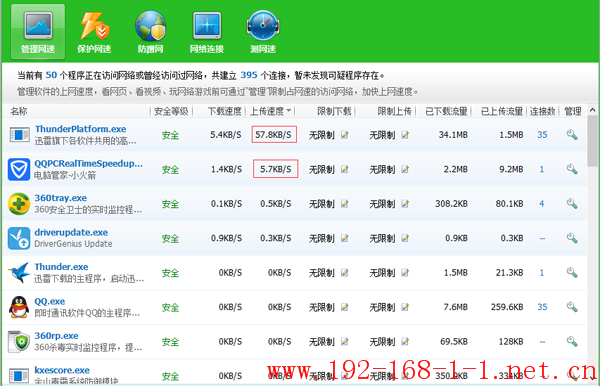Open the 测网速 speed test tab
This screenshot has height=386, width=600.
(263, 33)
